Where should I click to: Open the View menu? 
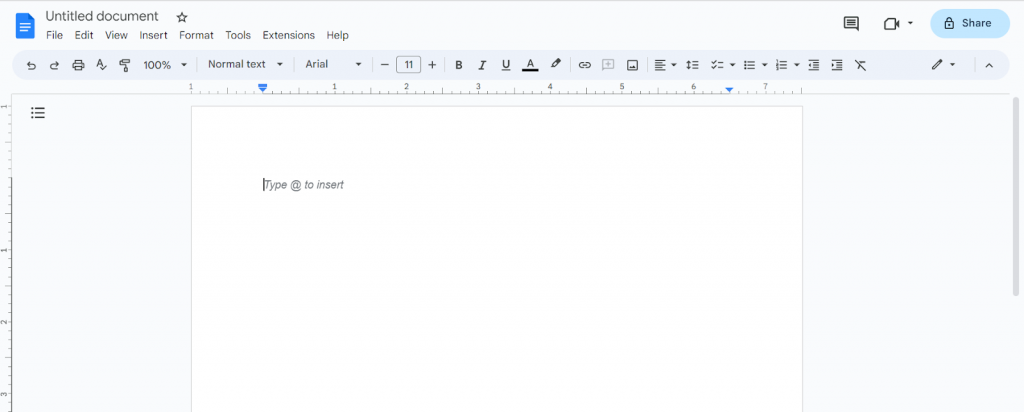coord(116,35)
